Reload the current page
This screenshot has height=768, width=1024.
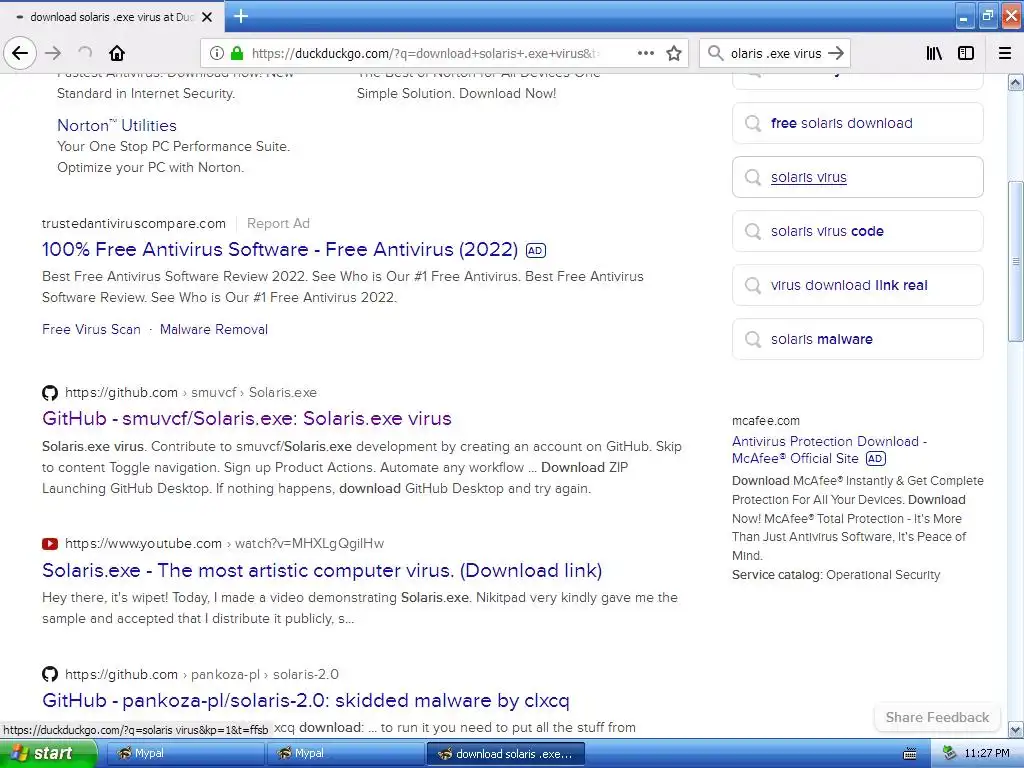click(85, 53)
